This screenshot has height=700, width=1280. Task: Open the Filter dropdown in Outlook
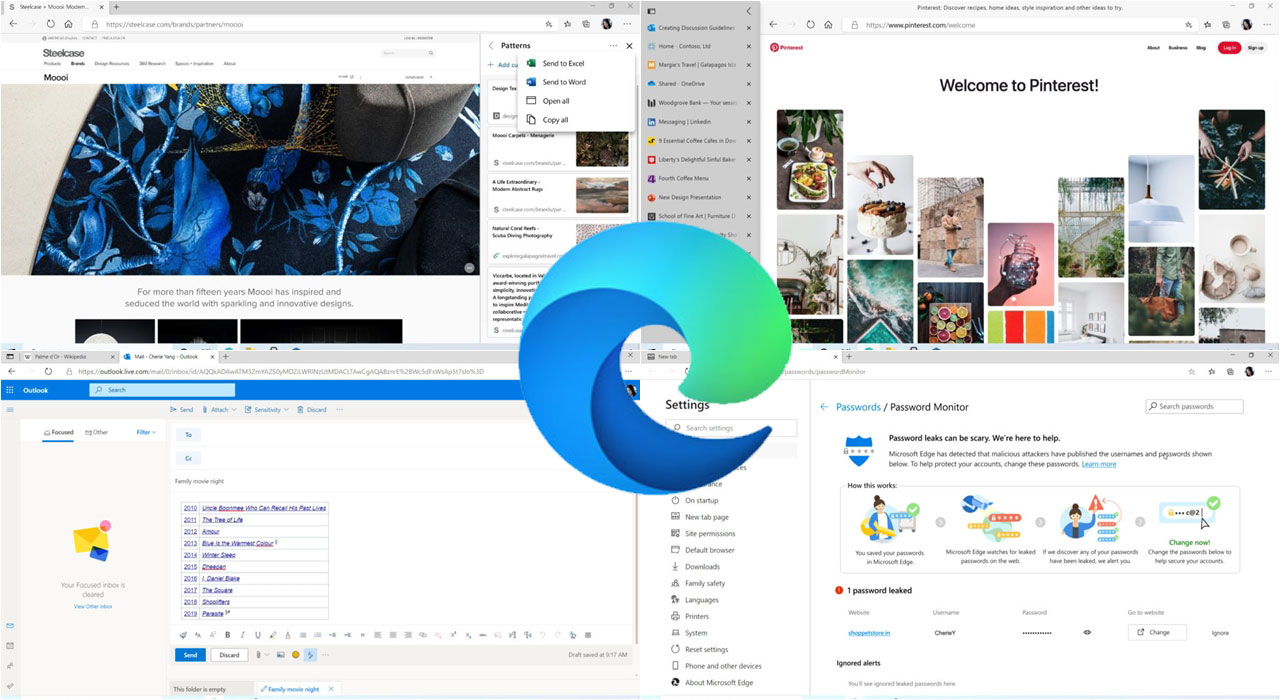[x=144, y=432]
